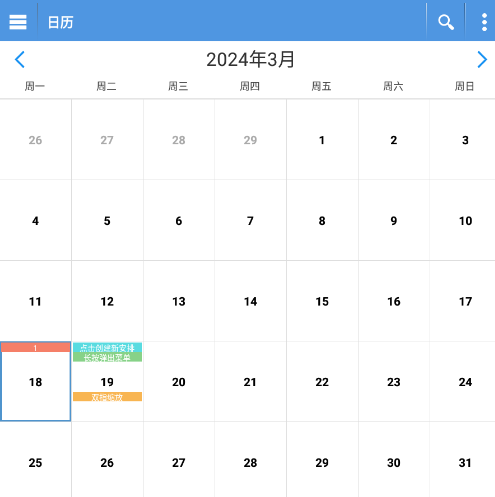Select the highlighted date number 18
The image size is (495, 497).
(x=35, y=382)
